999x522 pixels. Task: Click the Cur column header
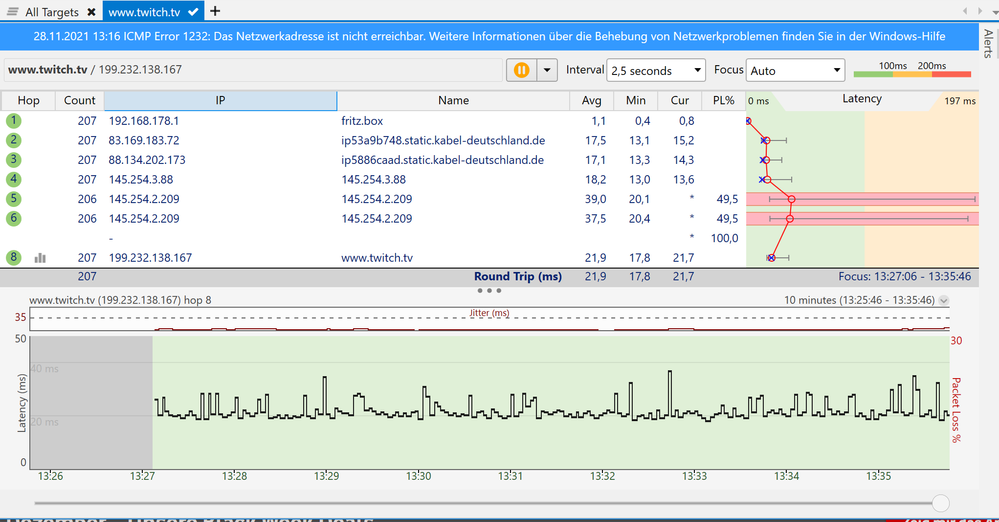click(x=679, y=100)
